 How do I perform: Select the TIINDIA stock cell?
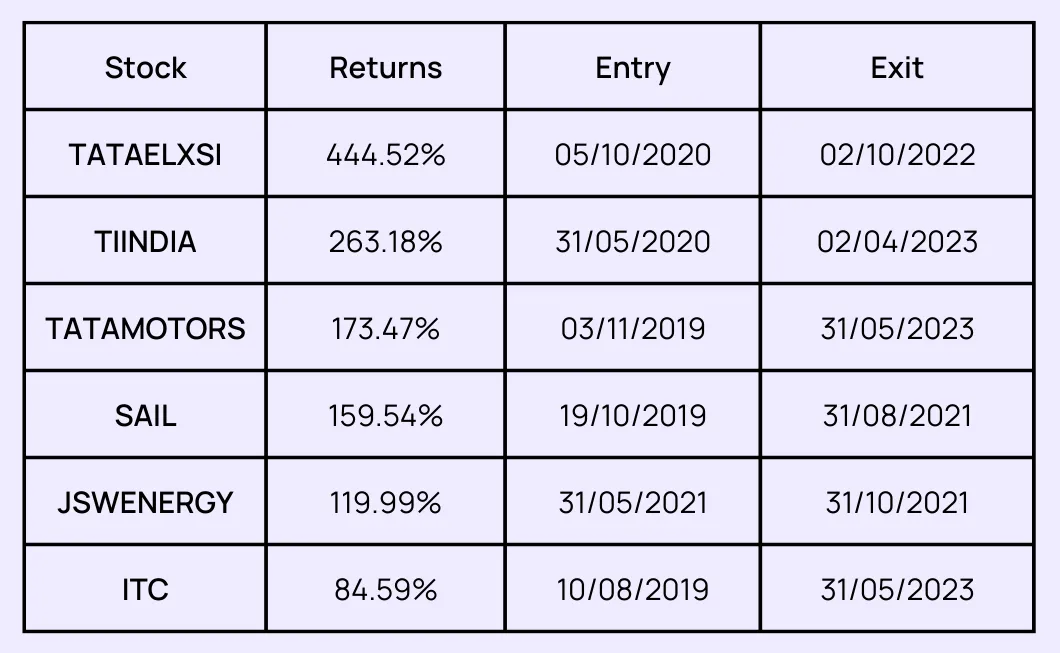pos(145,242)
